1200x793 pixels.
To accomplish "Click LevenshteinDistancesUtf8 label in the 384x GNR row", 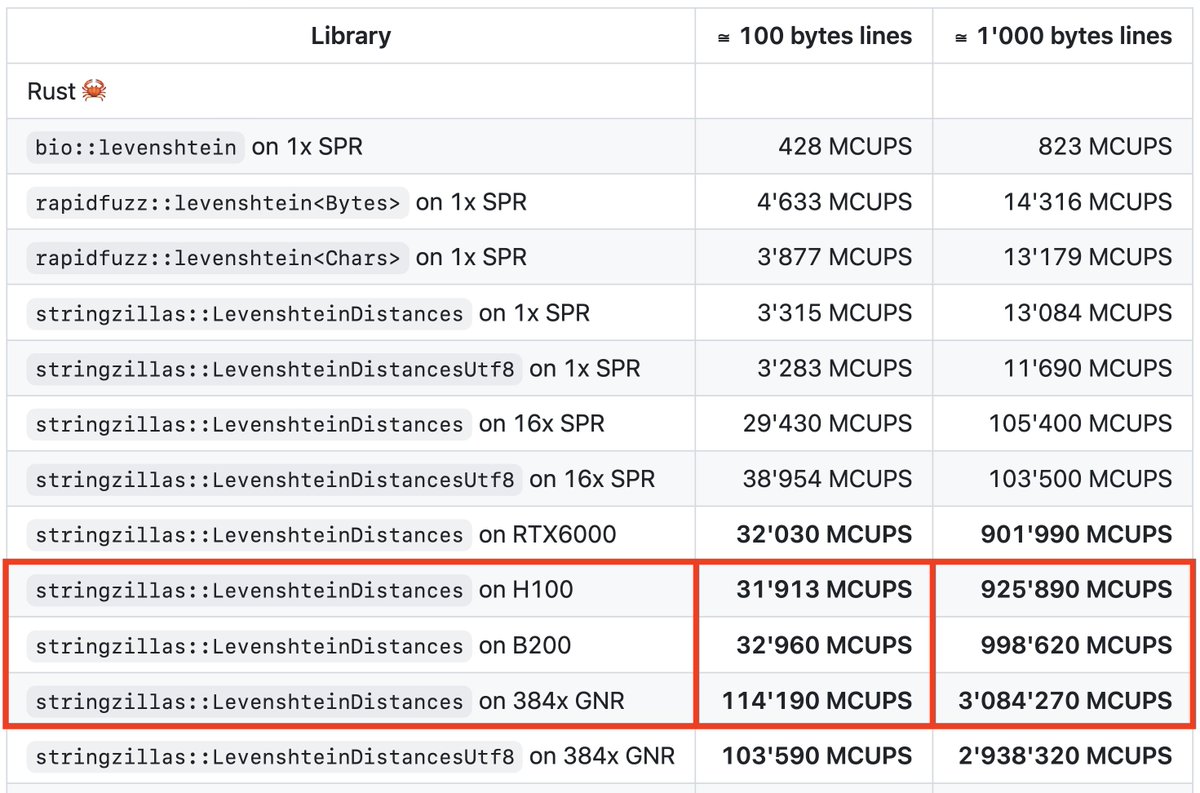I will click(x=275, y=757).
